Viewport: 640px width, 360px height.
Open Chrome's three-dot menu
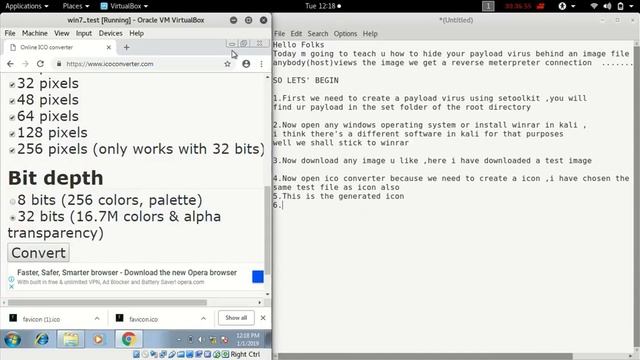[x=261, y=64]
